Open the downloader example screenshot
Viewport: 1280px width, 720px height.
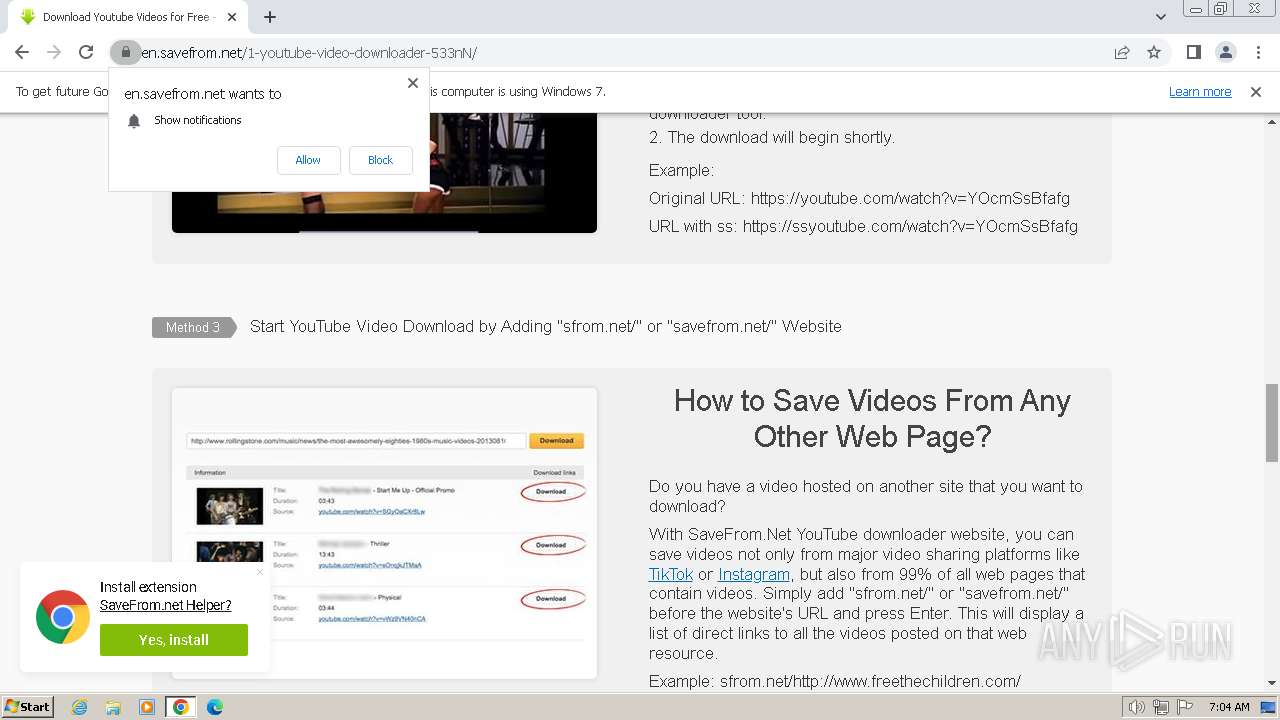tap(385, 533)
